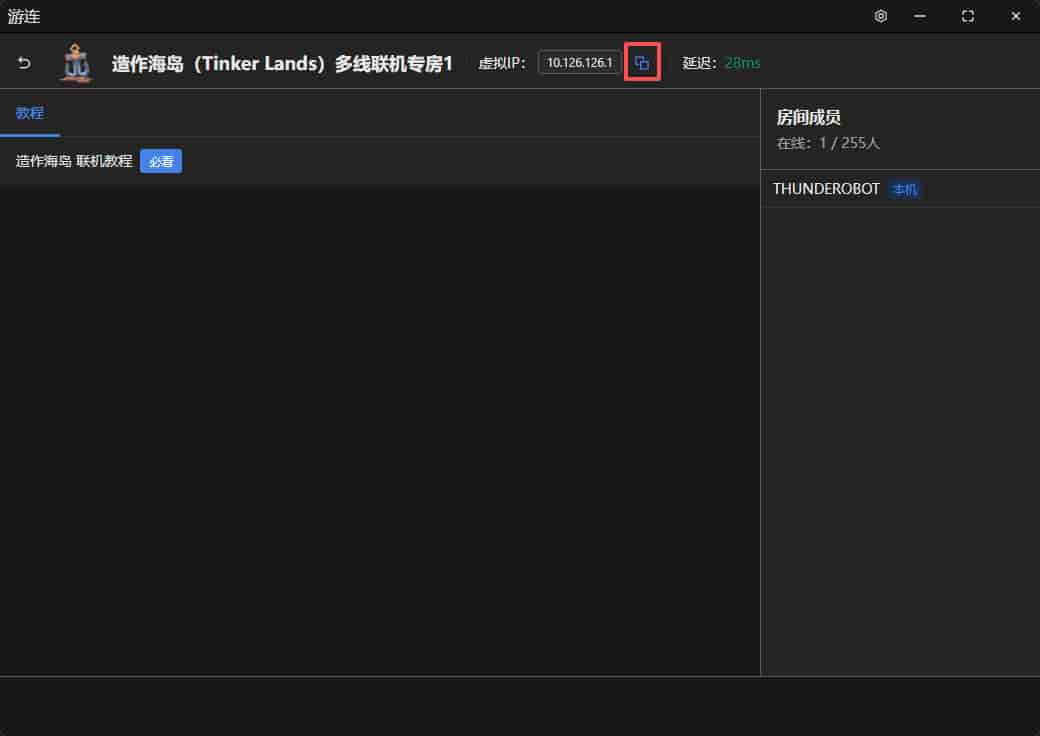Viewport: 1040px width, 736px height.
Task: Open settings via the hexagon gear icon
Action: [x=880, y=16]
